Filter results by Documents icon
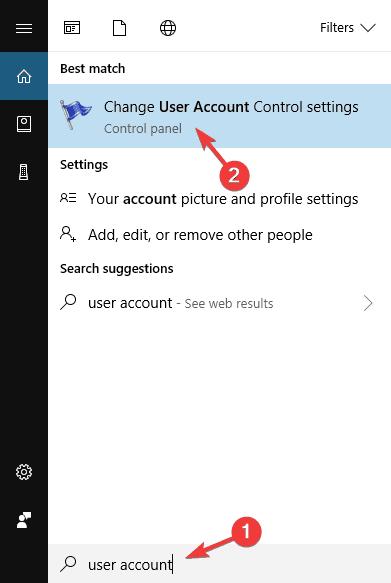This screenshot has height=583, width=391. [x=119, y=28]
